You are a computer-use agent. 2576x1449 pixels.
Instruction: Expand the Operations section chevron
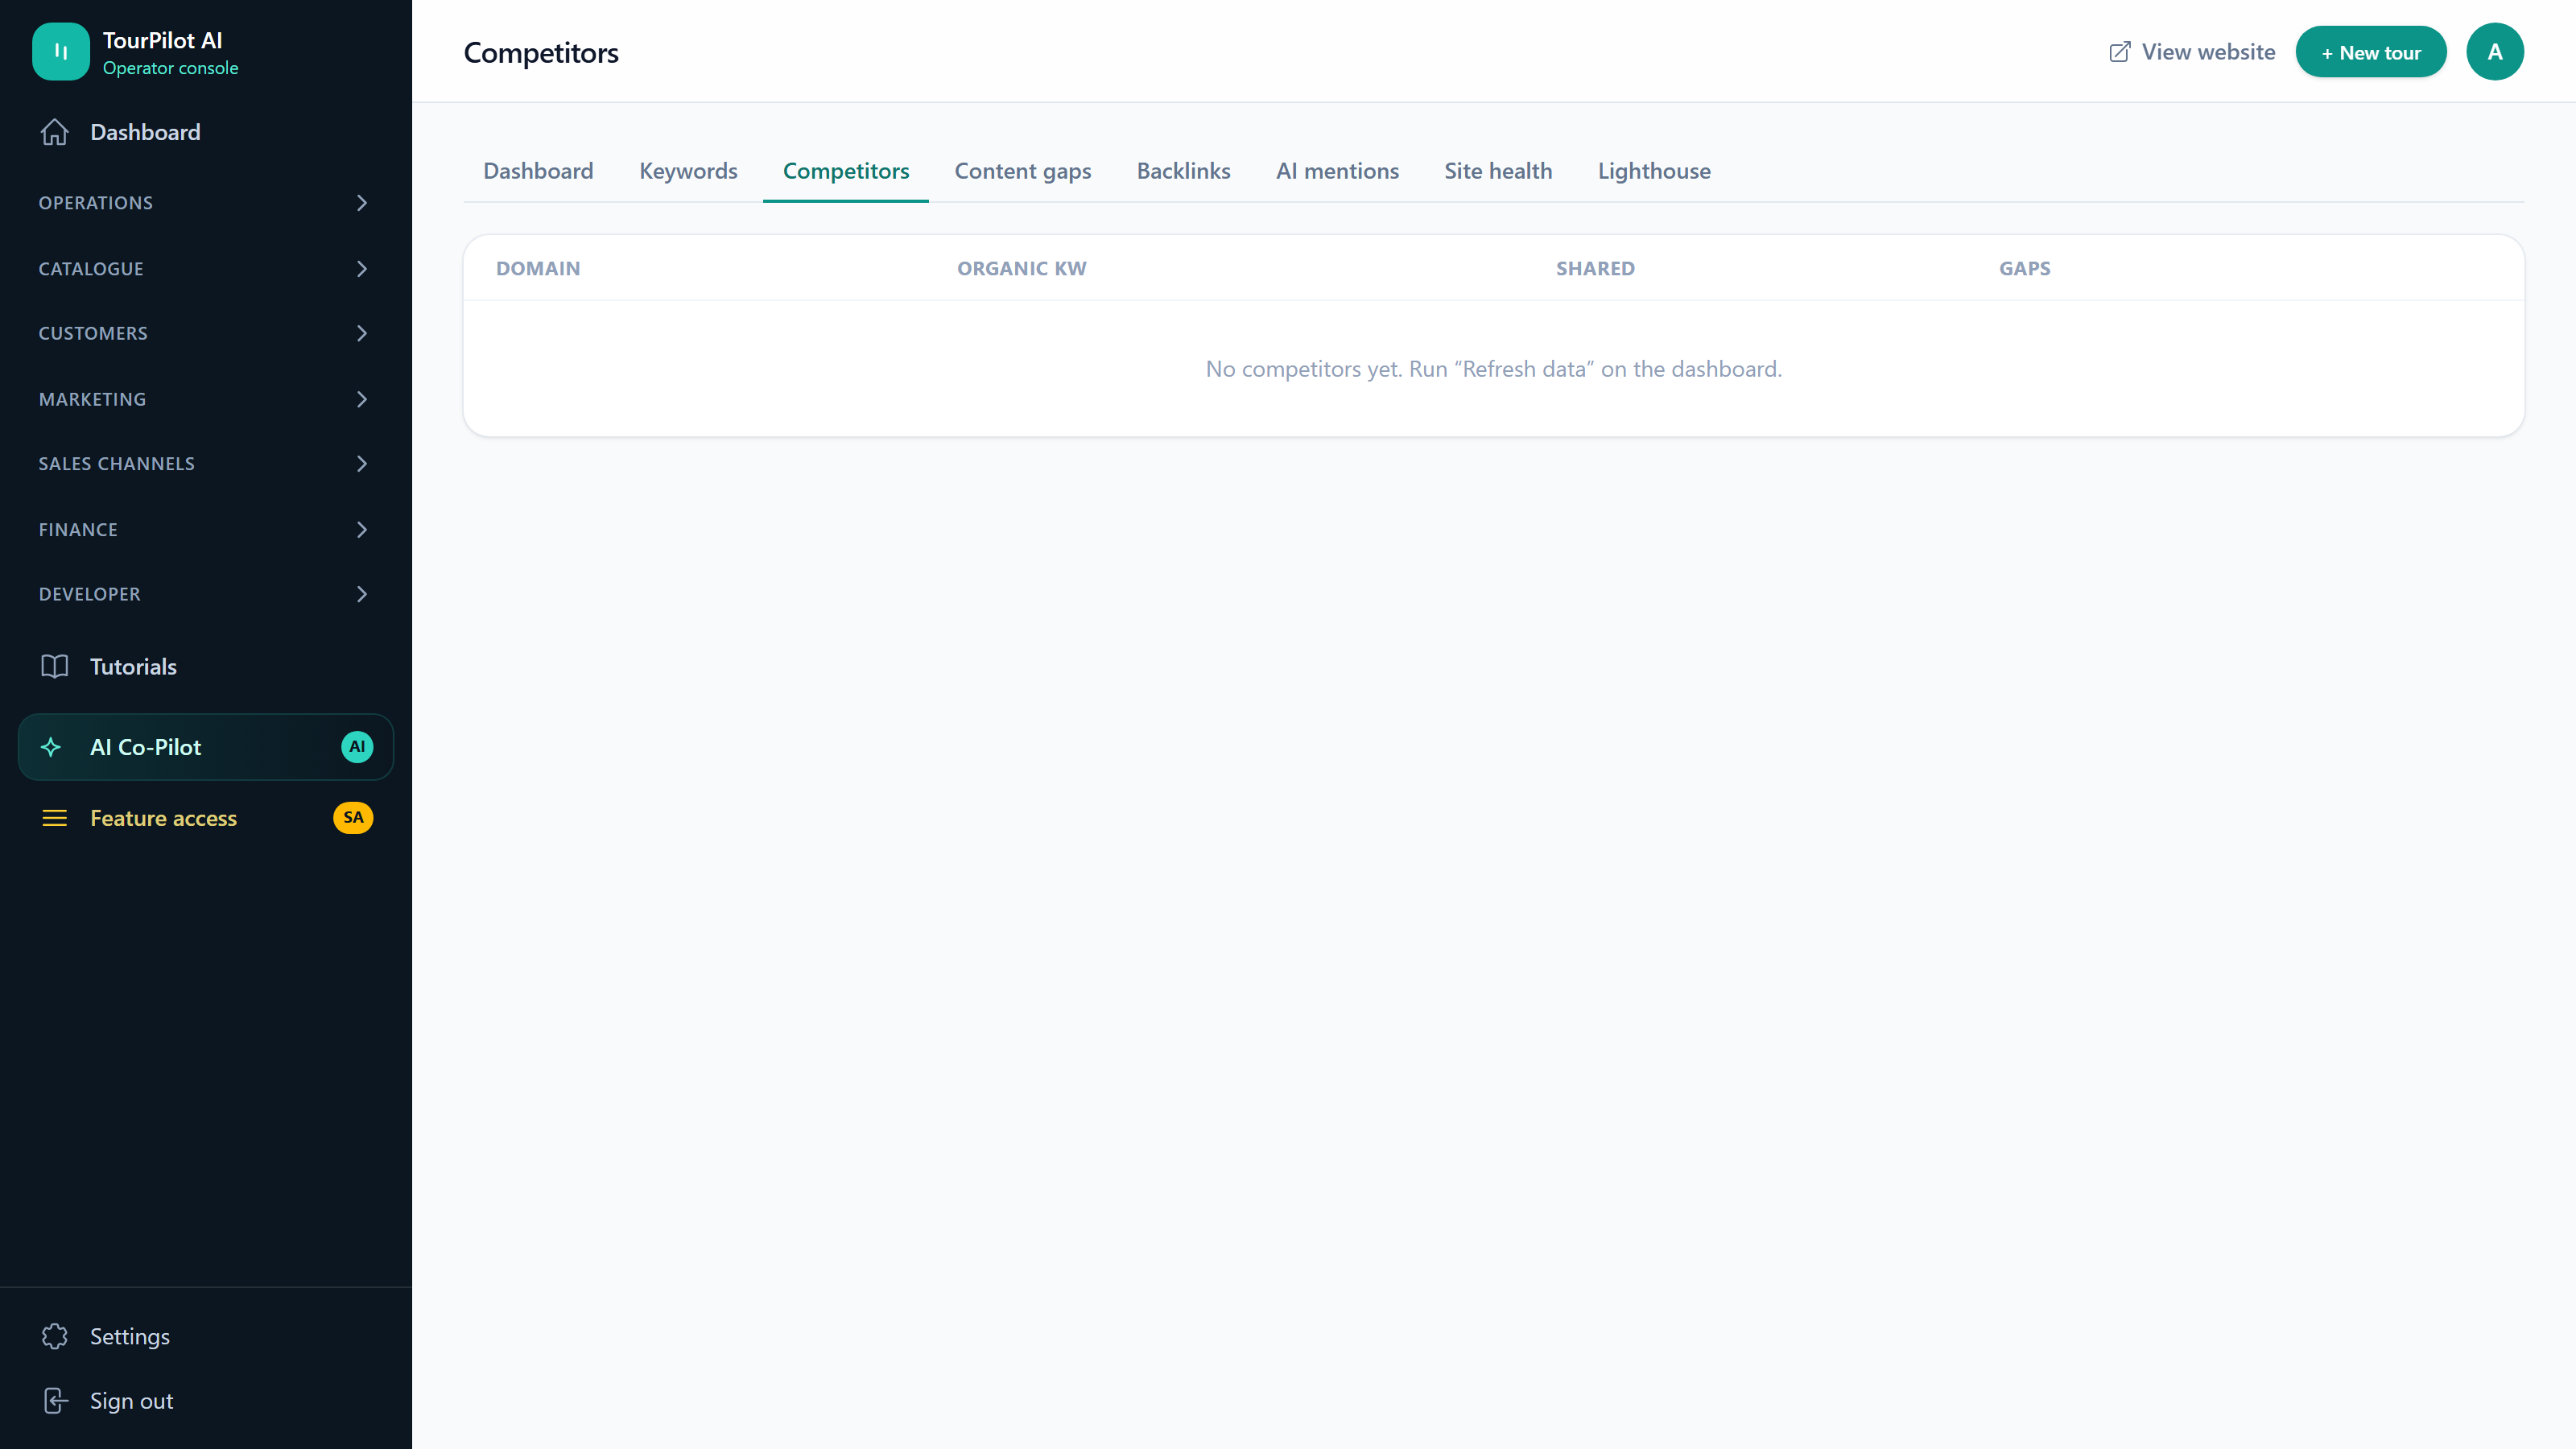362,203
